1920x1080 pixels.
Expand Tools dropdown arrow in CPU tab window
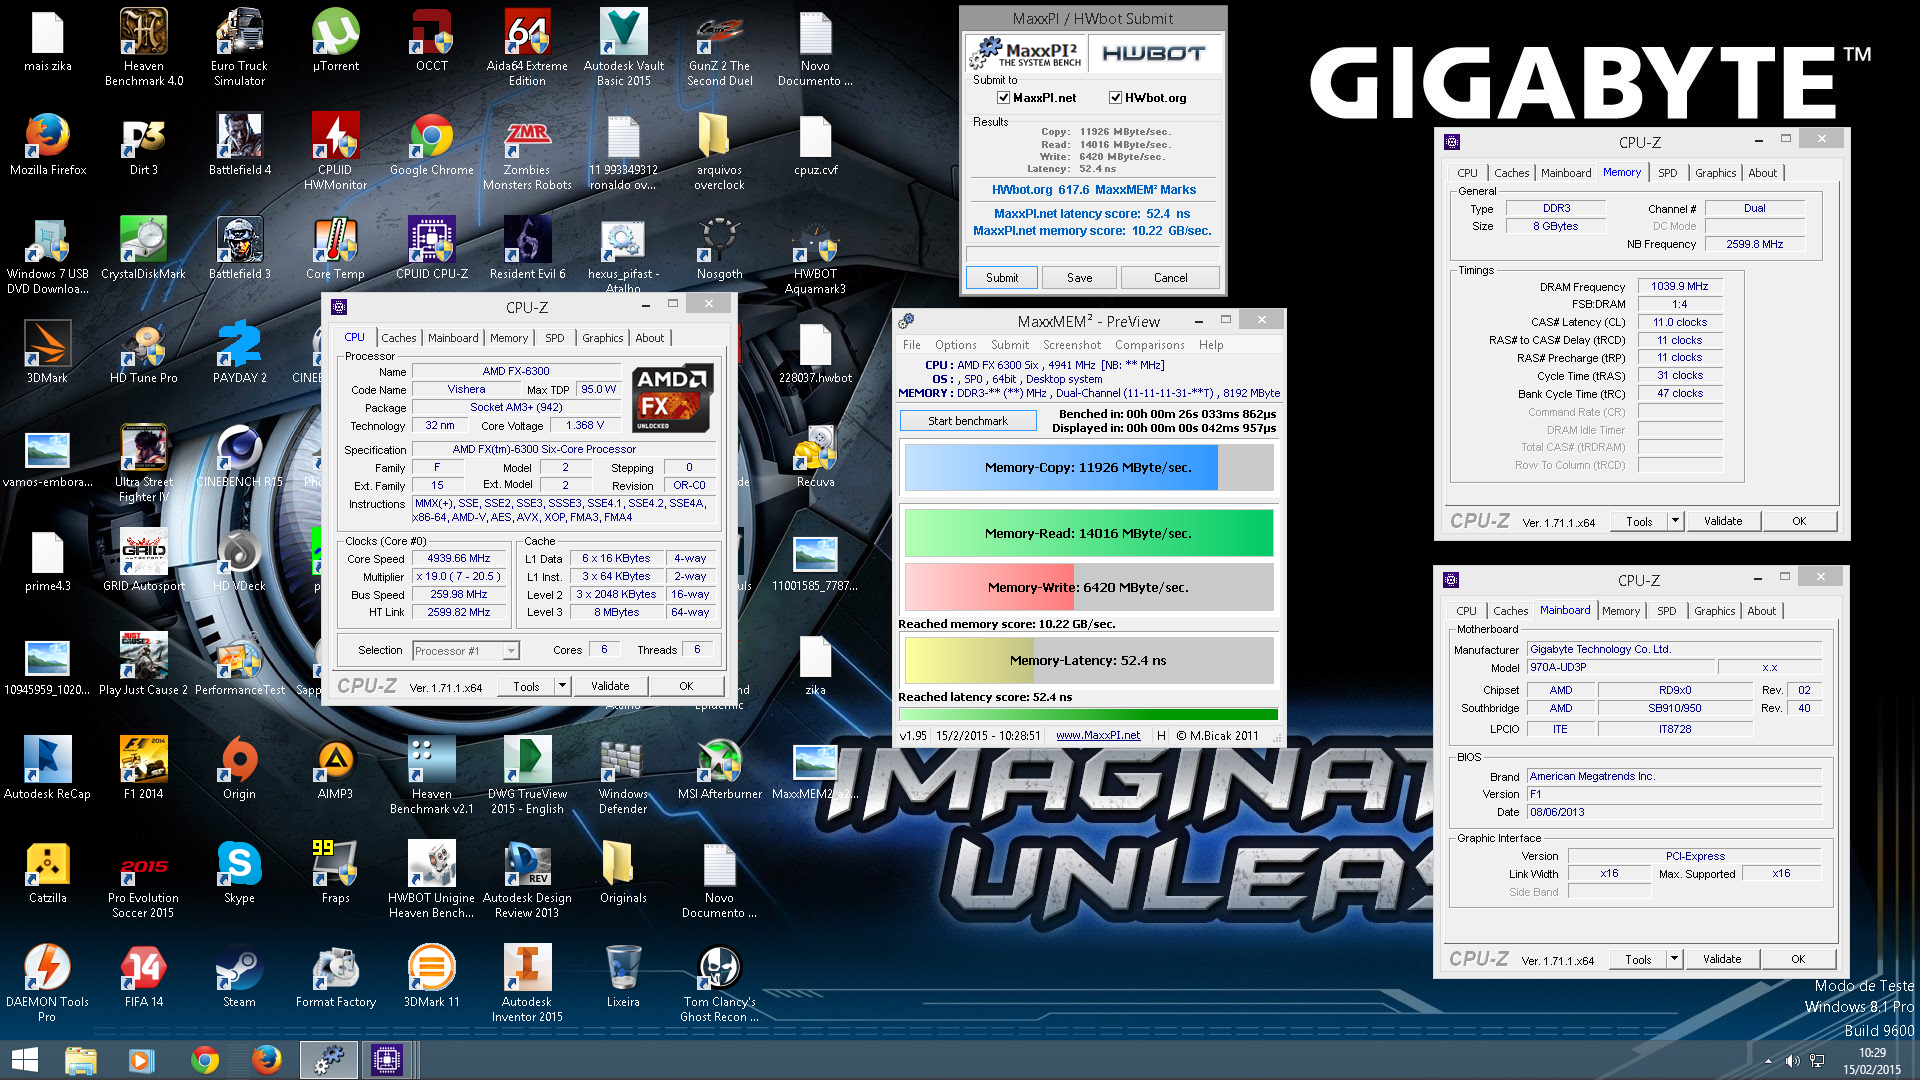coord(563,686)
